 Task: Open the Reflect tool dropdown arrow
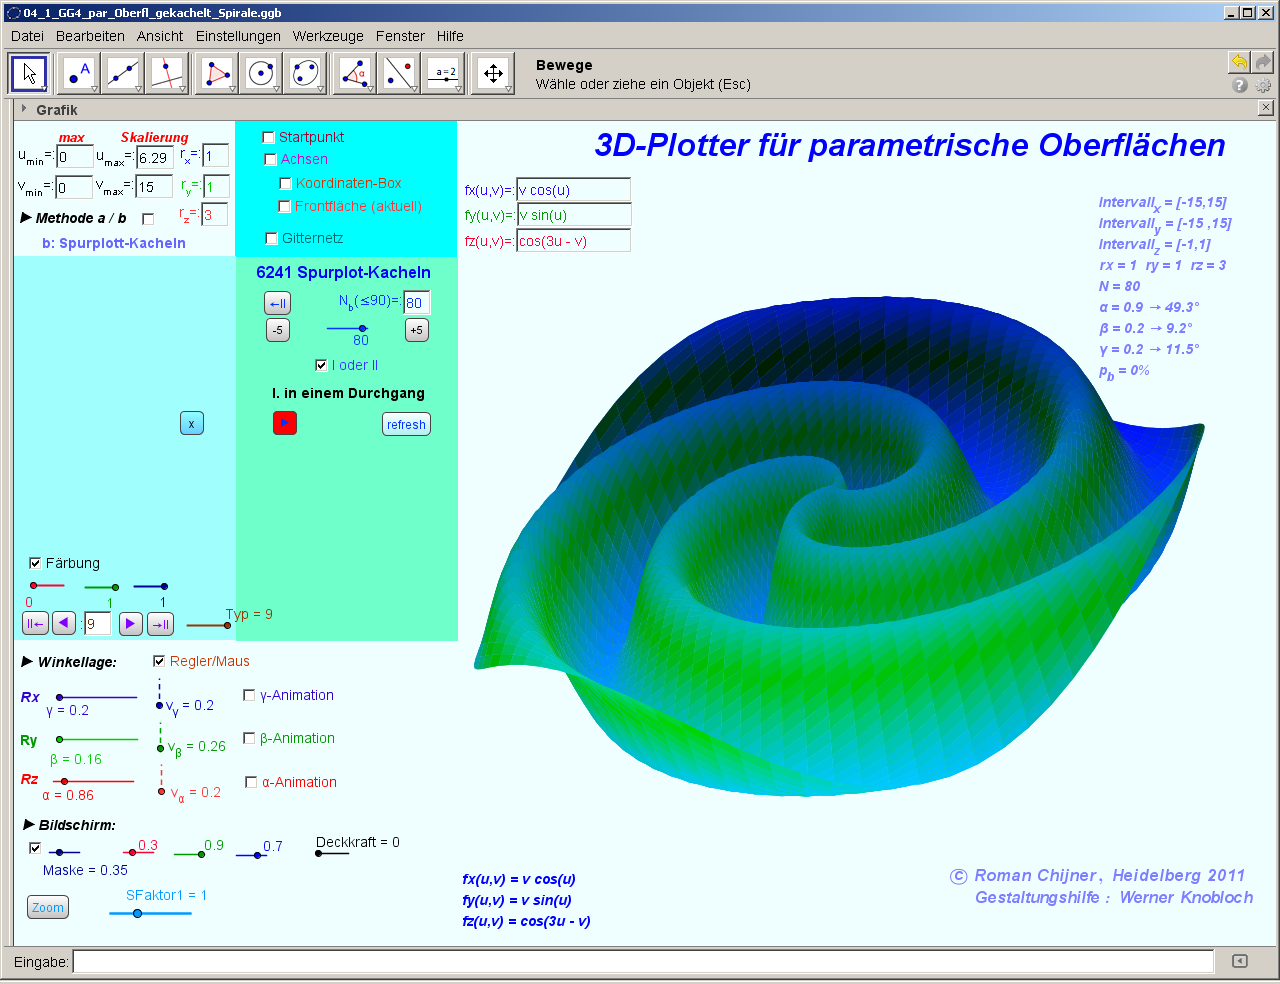(x=415, y=89)
